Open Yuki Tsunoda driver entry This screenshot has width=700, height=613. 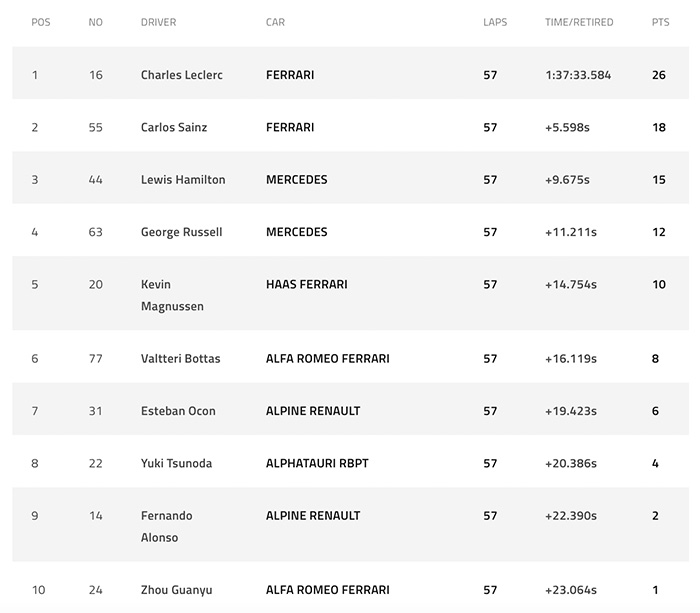(176, 463)
